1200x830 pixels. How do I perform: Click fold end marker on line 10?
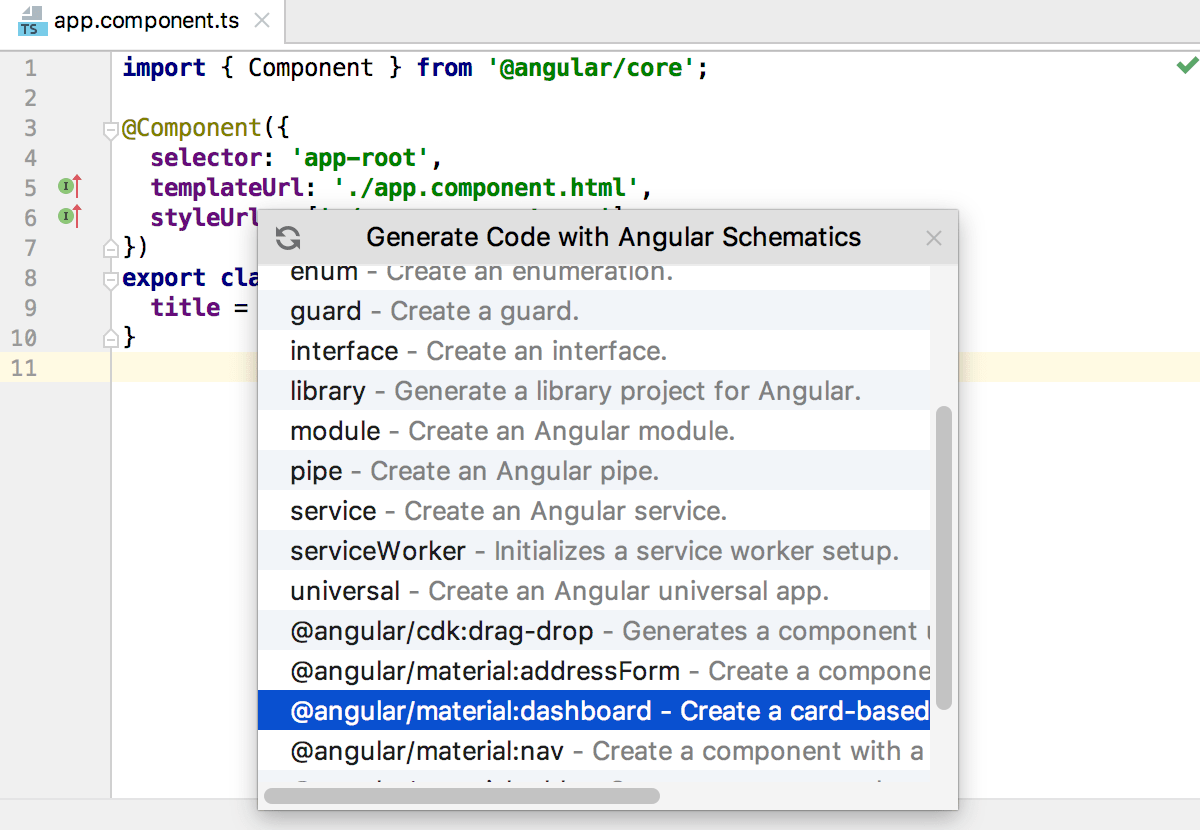[x=111, y=336]
